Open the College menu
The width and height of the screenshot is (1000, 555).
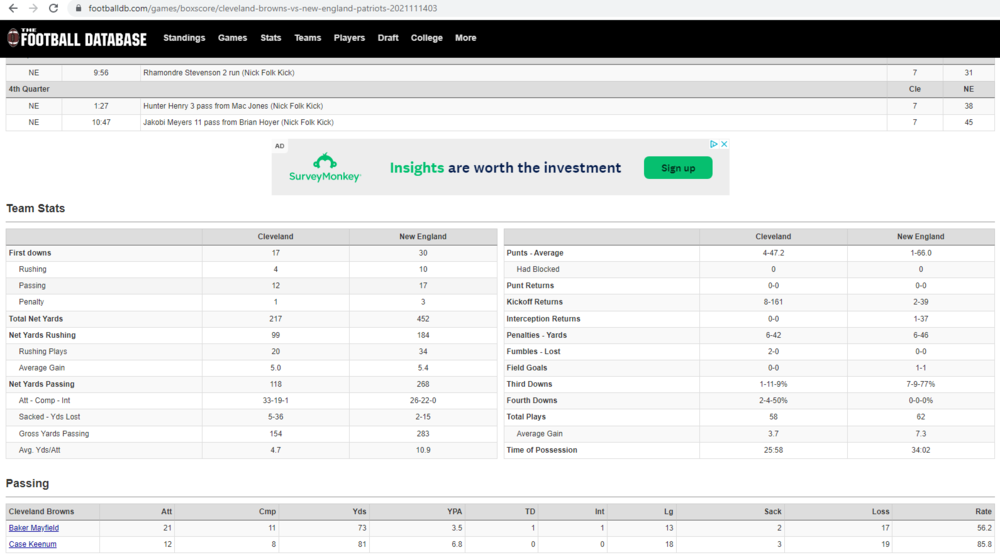tap(427, 38)
